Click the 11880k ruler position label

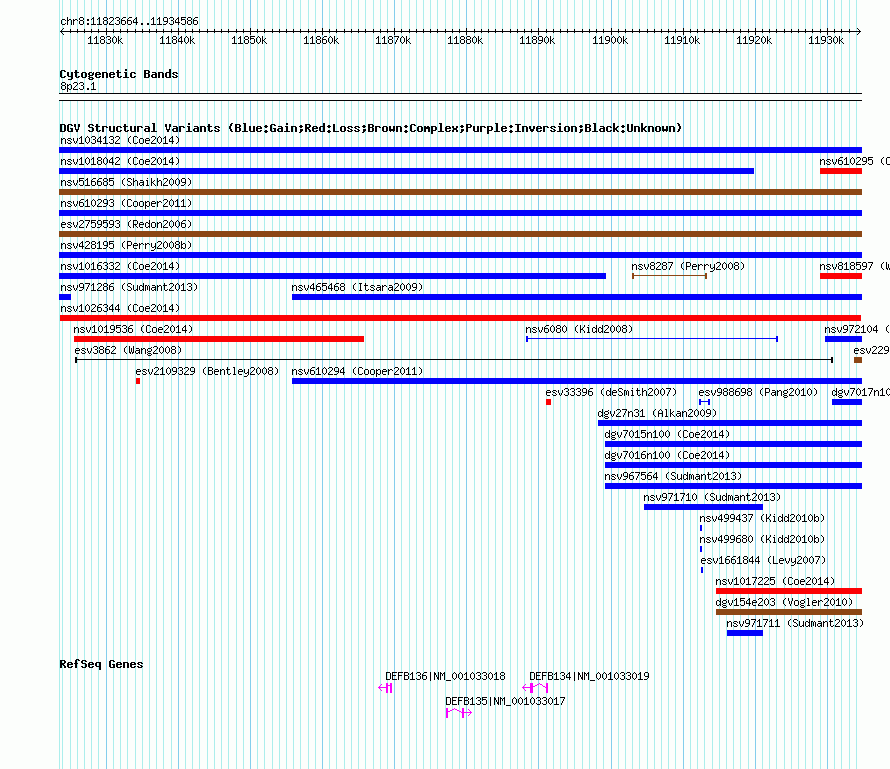coord(465,40)
